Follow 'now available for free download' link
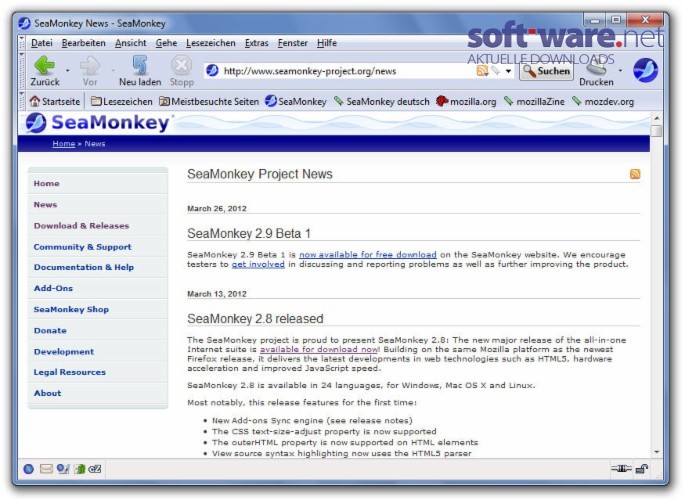 click(367, 255)
